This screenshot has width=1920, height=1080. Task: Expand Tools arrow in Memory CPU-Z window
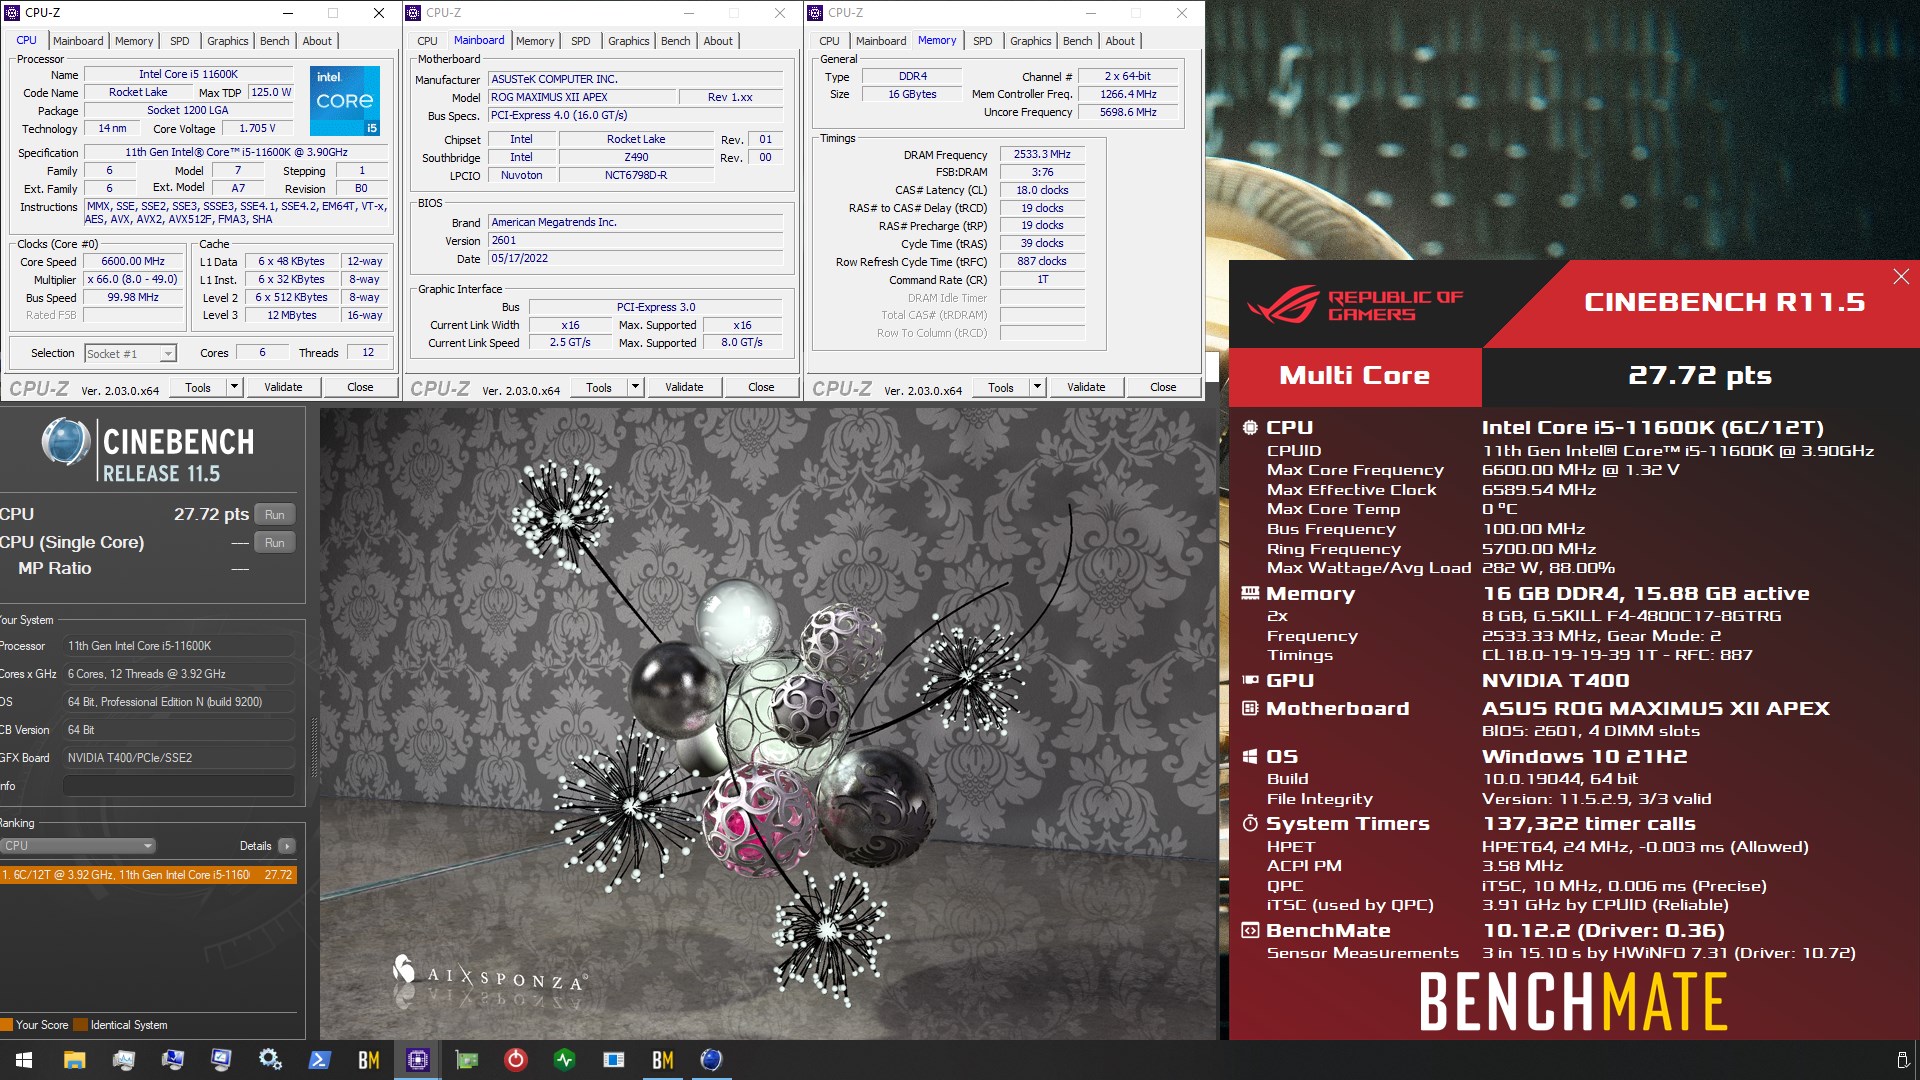[1038, 387]
